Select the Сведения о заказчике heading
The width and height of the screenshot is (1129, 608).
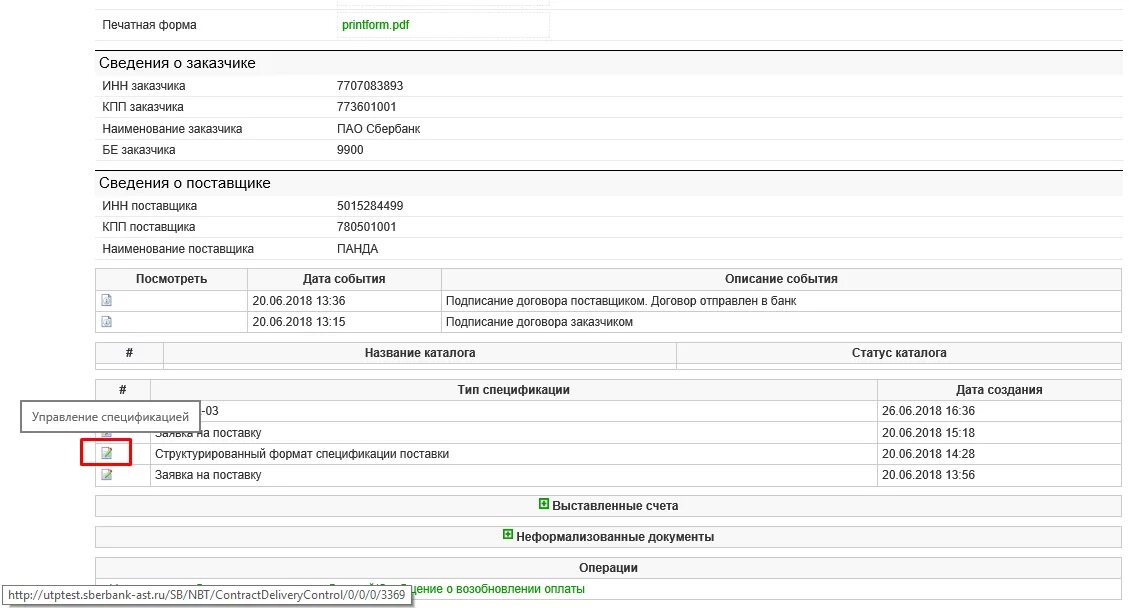tap(177, 63)
